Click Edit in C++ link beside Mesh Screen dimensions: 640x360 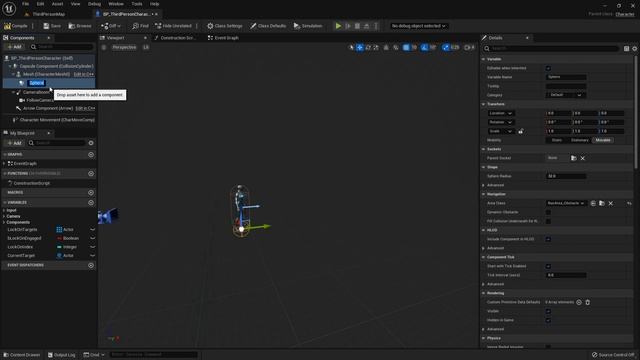tap(84, 74)
